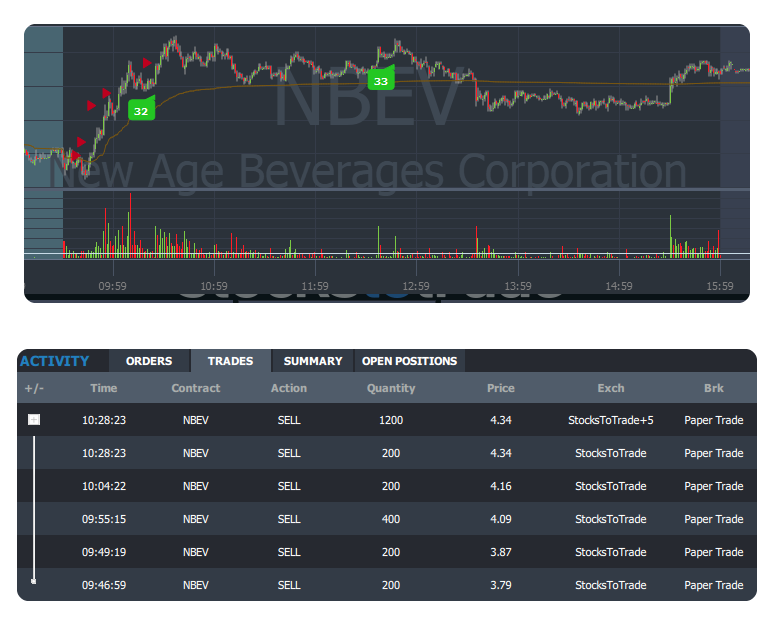This screenshot has width=772, height=621.
Task: Click the Quantity column header
Action: (391, 388)
